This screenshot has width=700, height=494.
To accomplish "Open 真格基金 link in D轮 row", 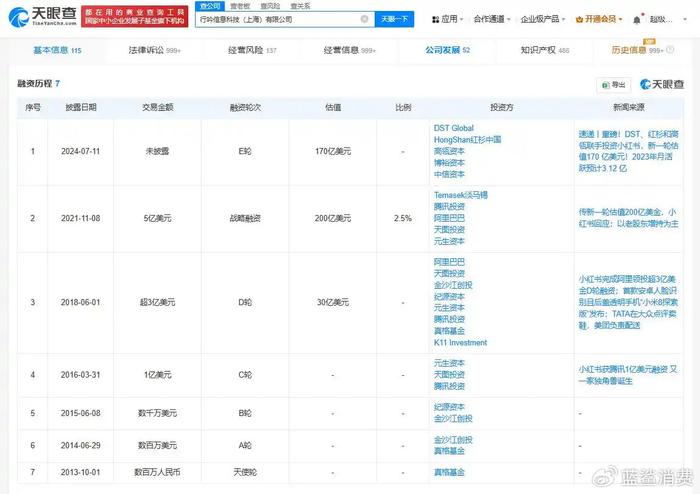I will coord(449,331).
